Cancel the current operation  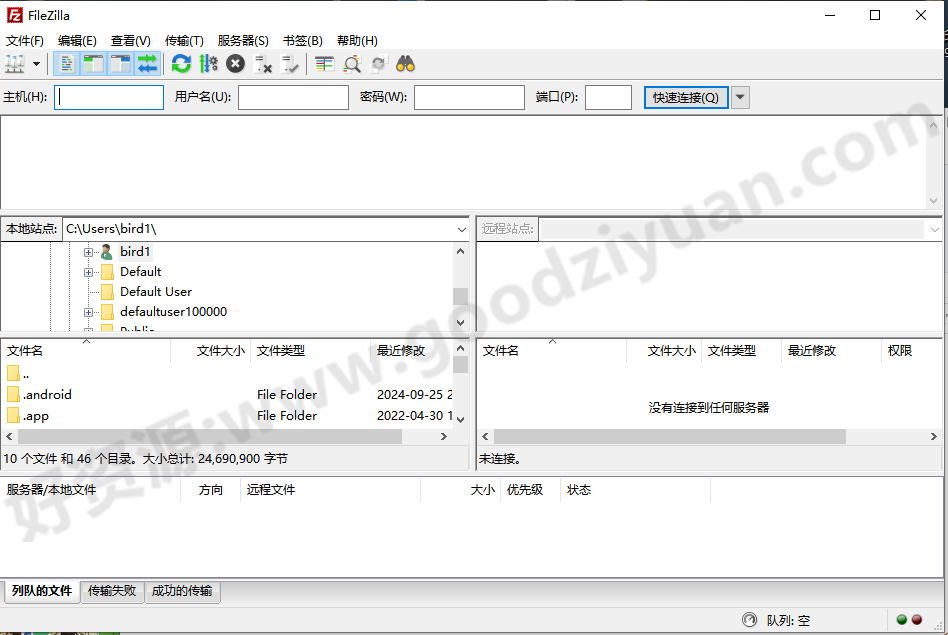click(x=234, y=64)
